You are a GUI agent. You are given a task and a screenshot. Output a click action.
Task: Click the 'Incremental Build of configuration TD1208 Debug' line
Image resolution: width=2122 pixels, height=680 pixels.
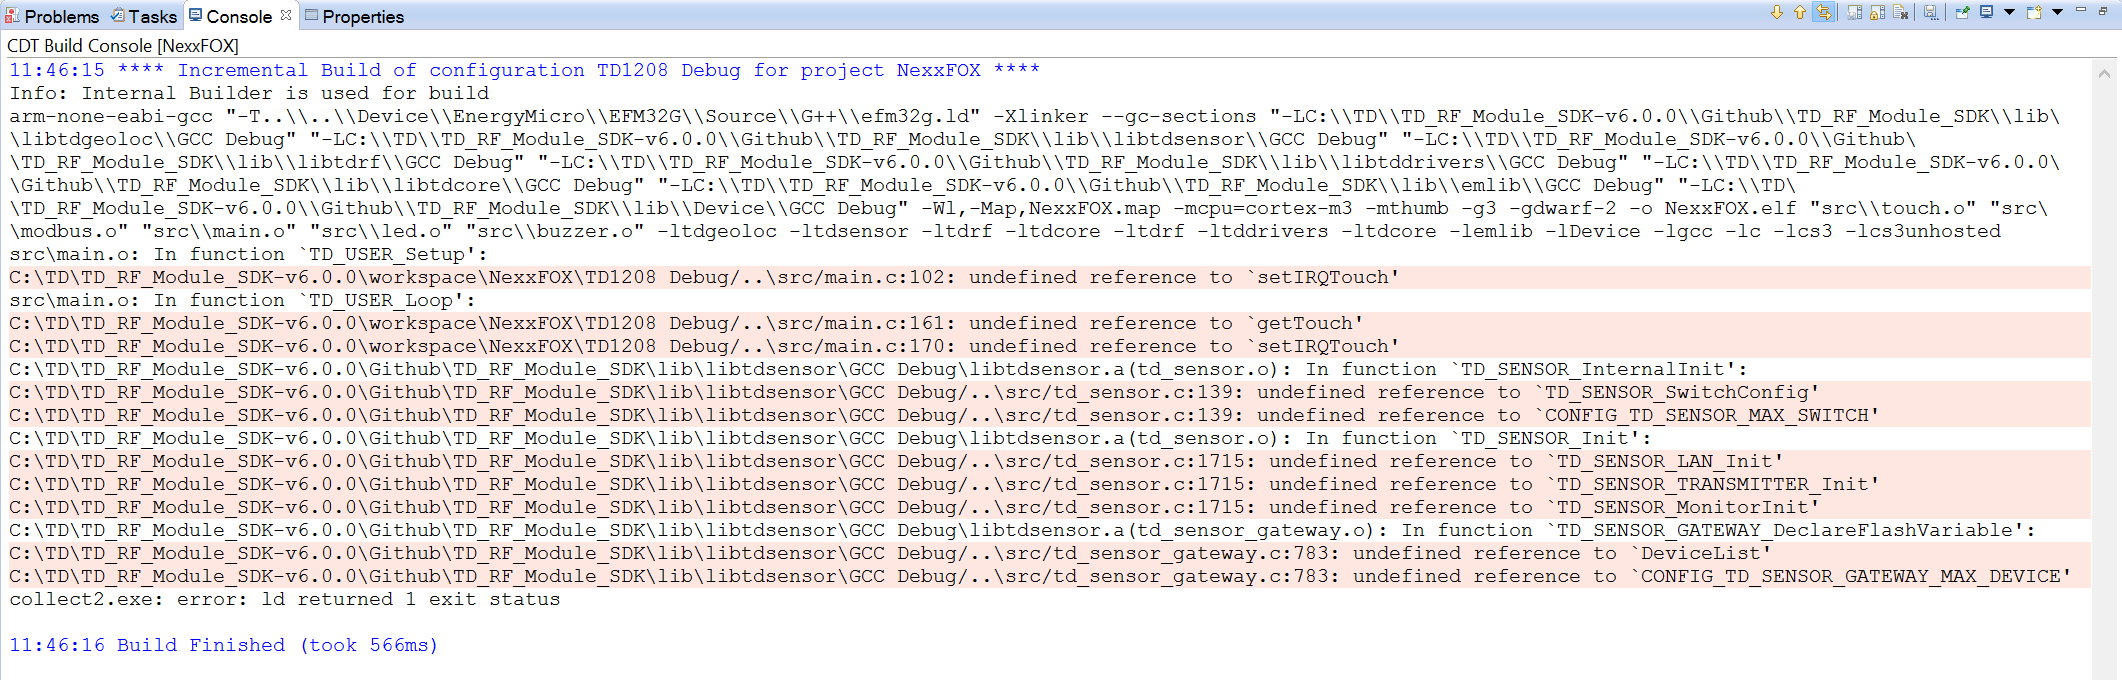(525, 70)
